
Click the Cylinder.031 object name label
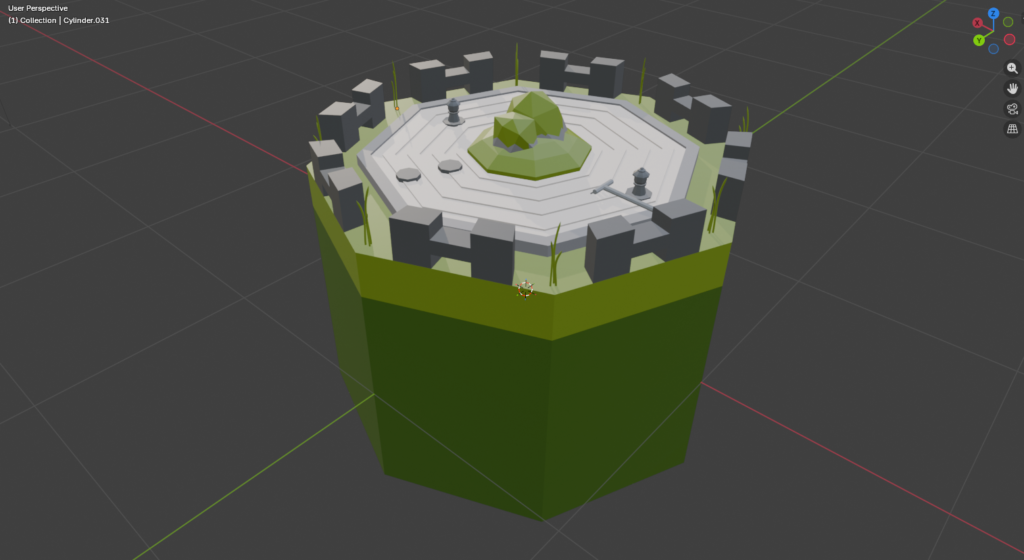[x=86, y=20]
